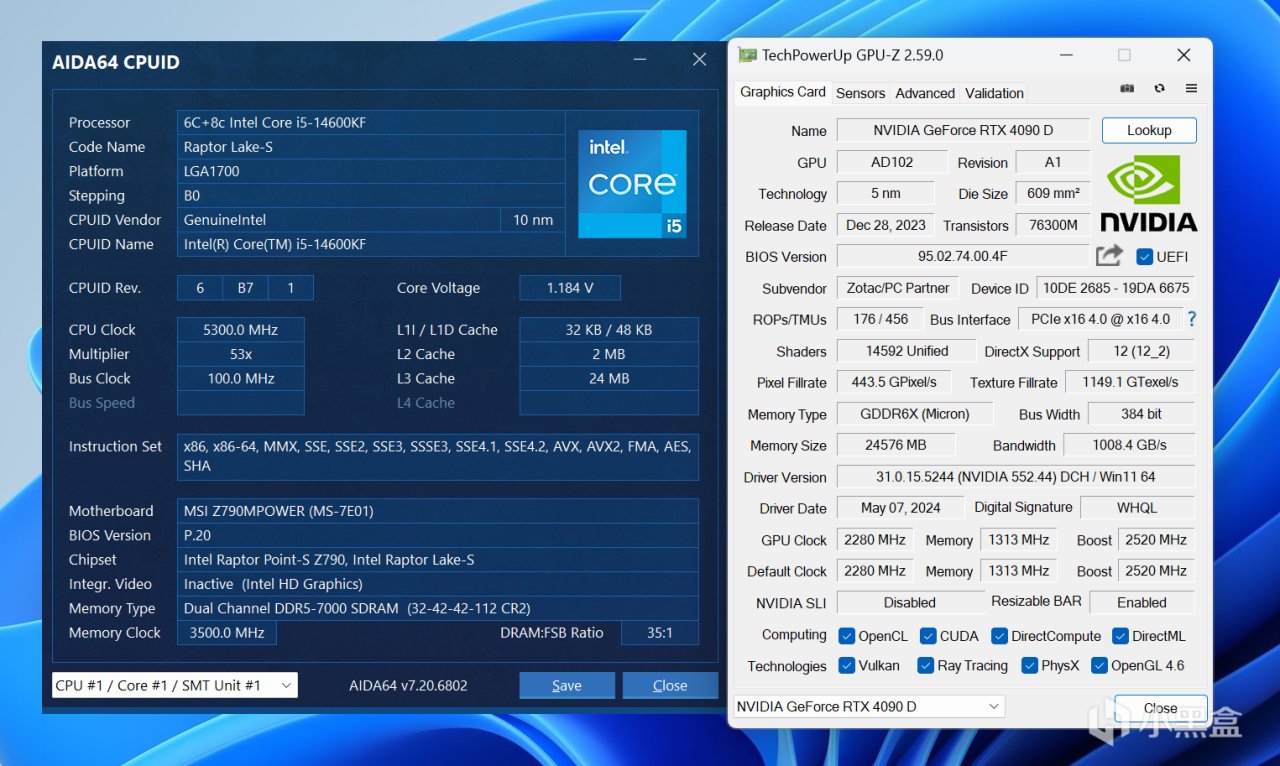Click the Default Clock row 2280 MHz value

click(874, 571)
